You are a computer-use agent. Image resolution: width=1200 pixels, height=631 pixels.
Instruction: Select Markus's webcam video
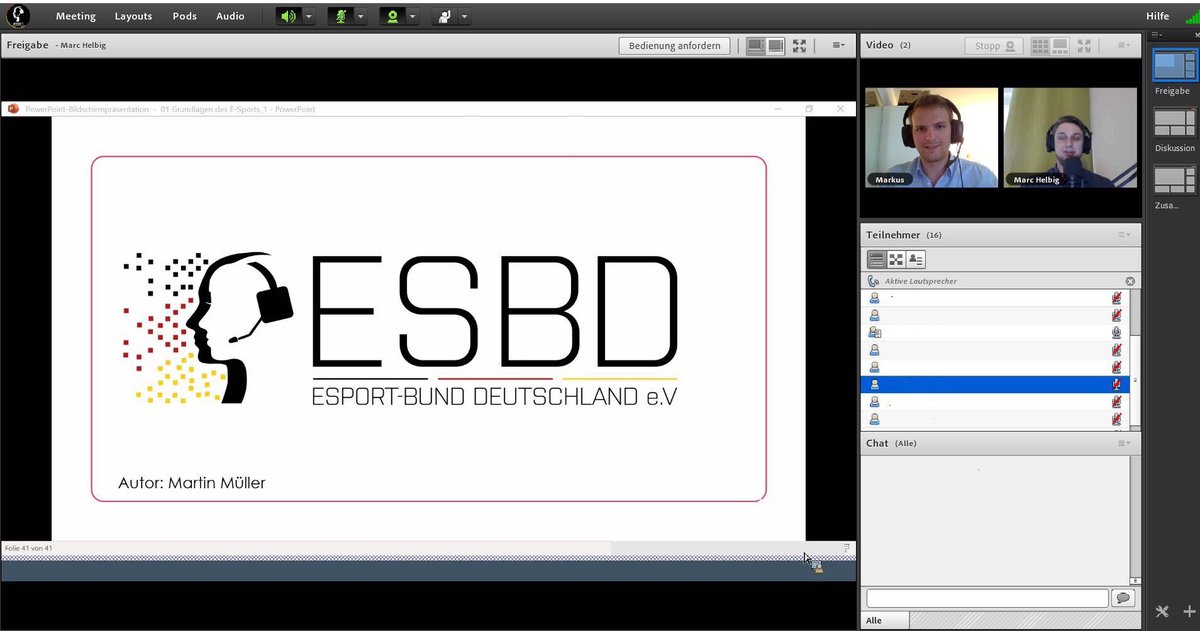932,137
